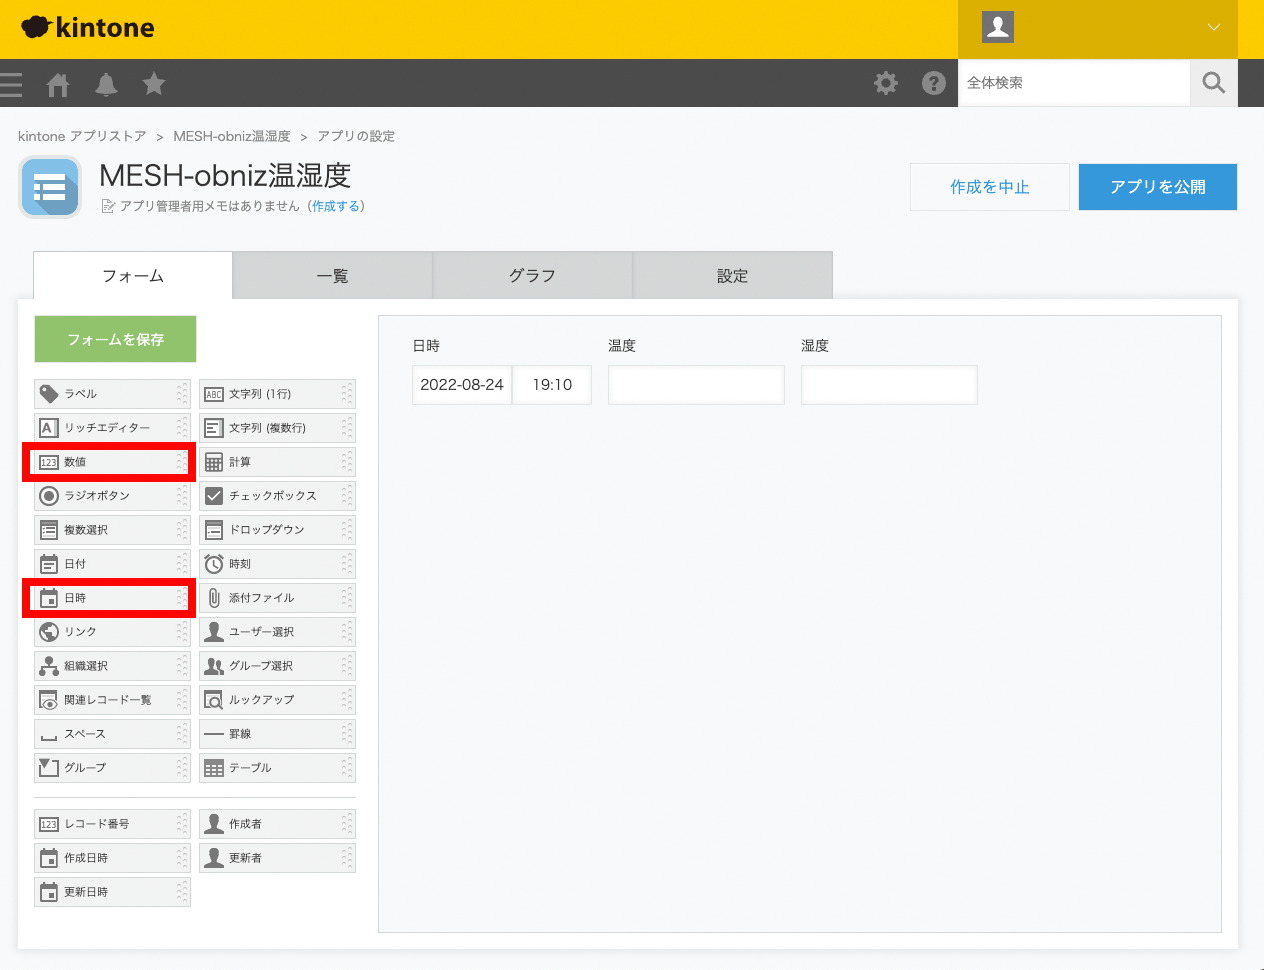Select the ルックアップ field element

(277, 700)
